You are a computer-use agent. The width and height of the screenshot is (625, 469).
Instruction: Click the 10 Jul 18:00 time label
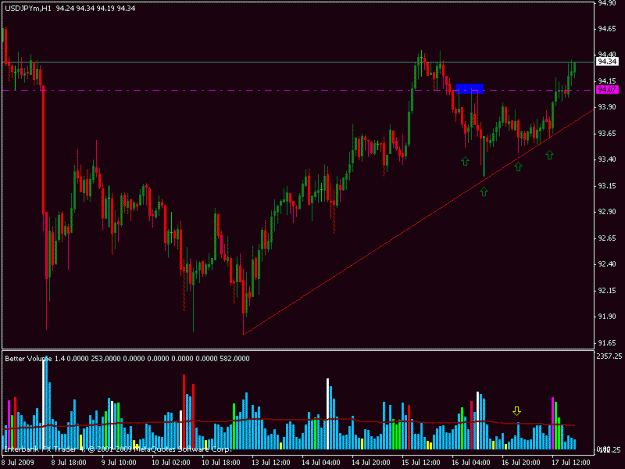pyautogui.click(x=221, y=463)
